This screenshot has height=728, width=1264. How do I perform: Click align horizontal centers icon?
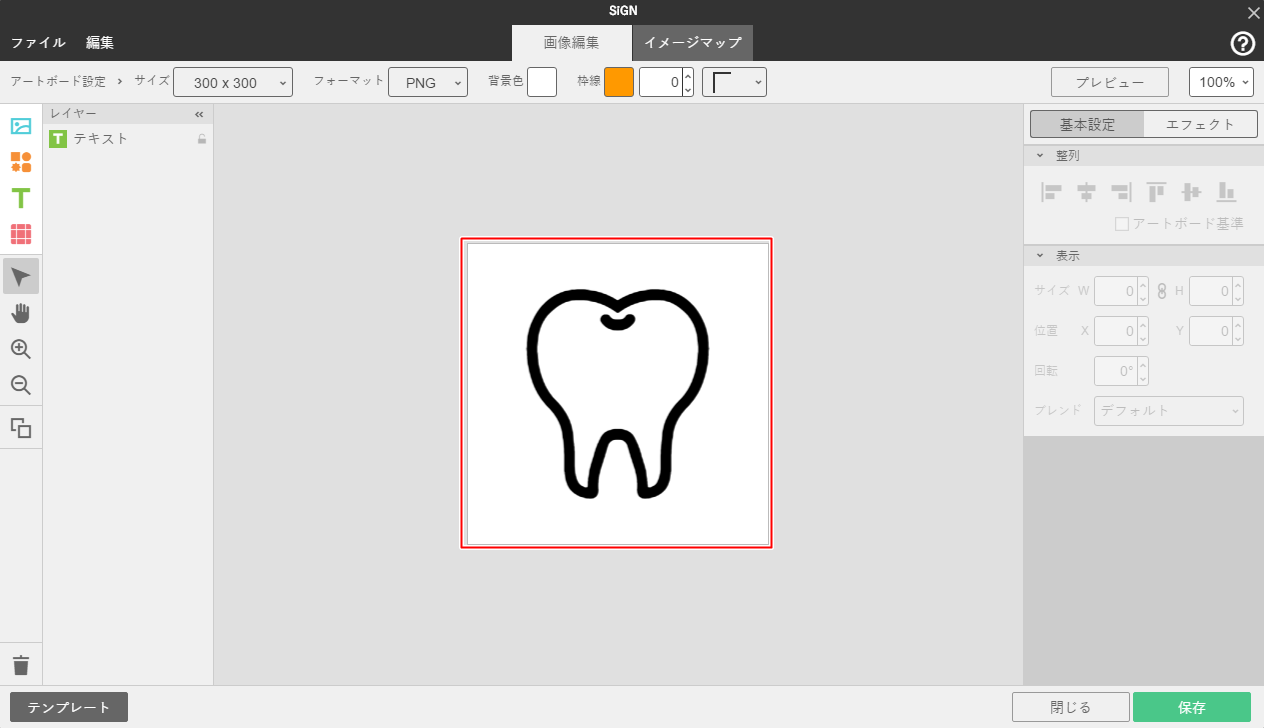click(1086, 192)
